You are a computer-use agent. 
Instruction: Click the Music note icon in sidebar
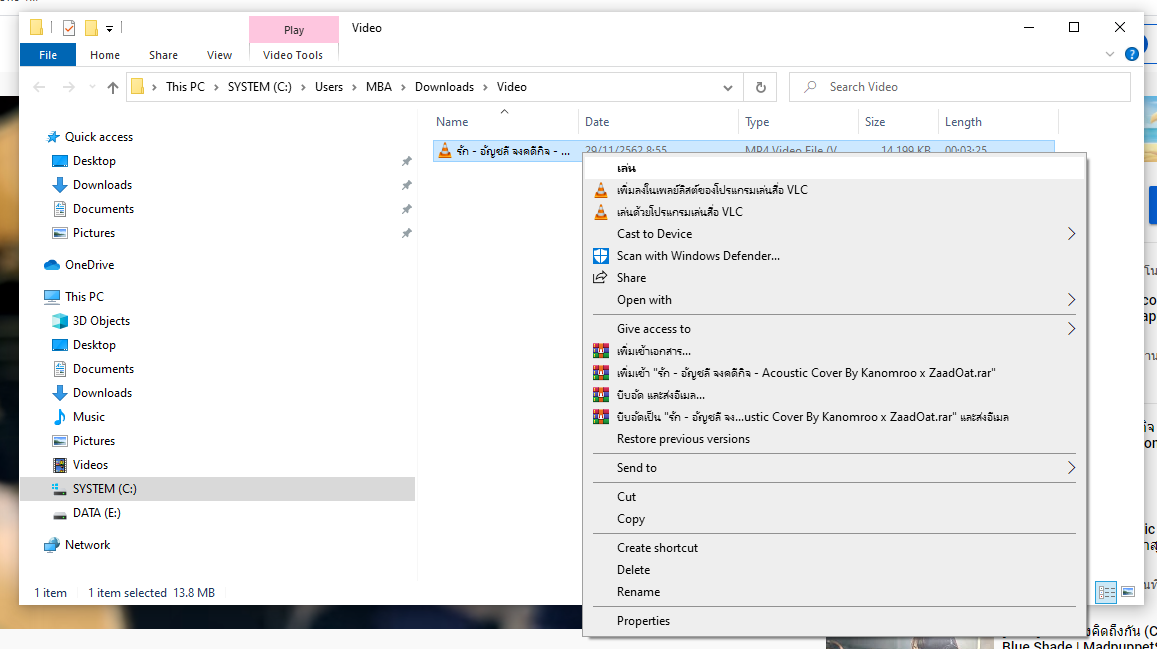(60, 417)
